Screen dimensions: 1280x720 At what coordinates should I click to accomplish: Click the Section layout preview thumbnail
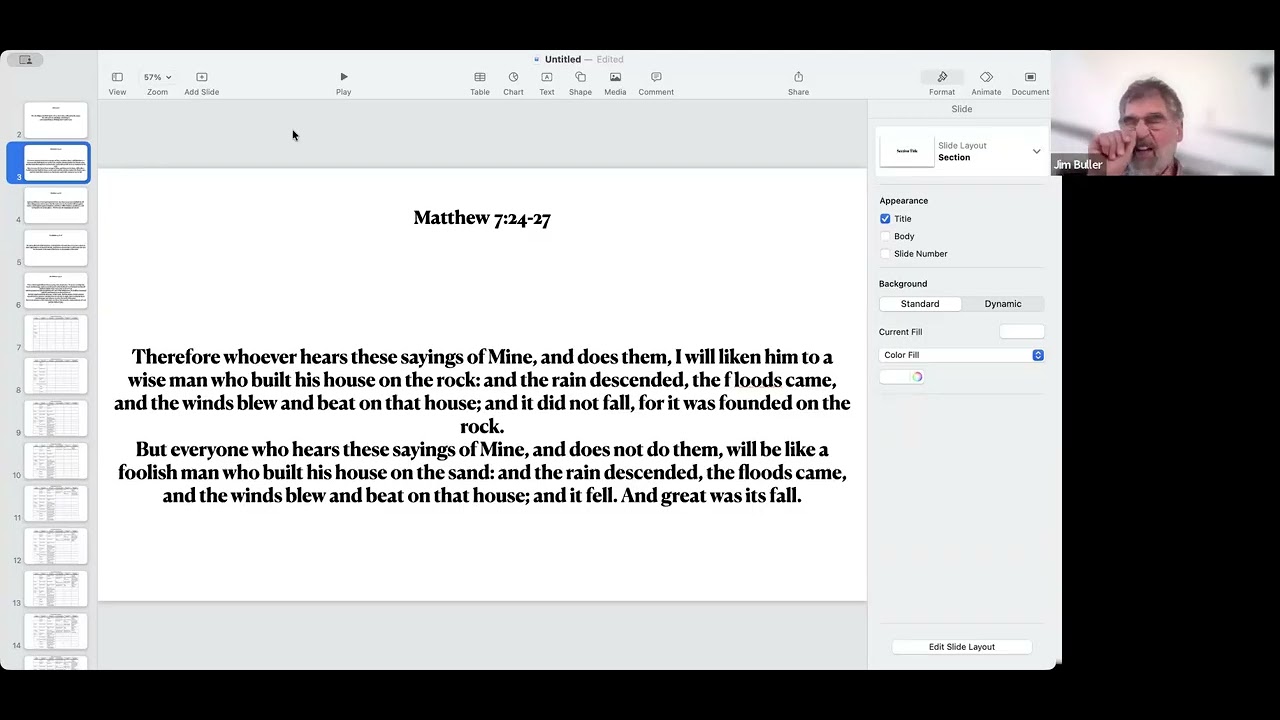click(x=907, y=151)
